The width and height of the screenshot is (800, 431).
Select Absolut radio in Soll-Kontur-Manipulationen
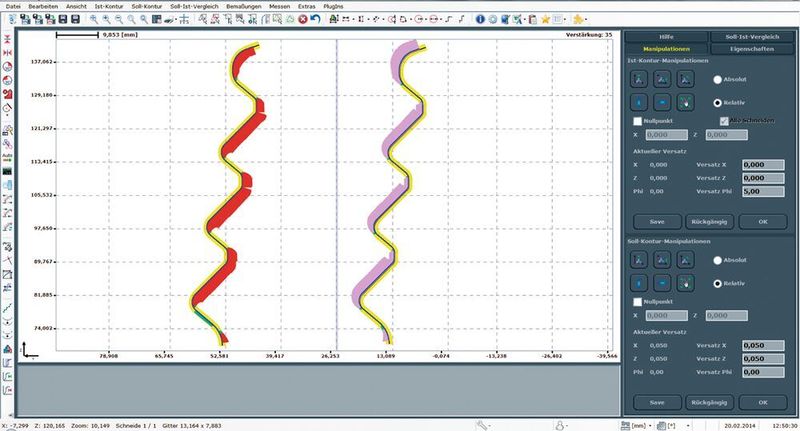717,260
